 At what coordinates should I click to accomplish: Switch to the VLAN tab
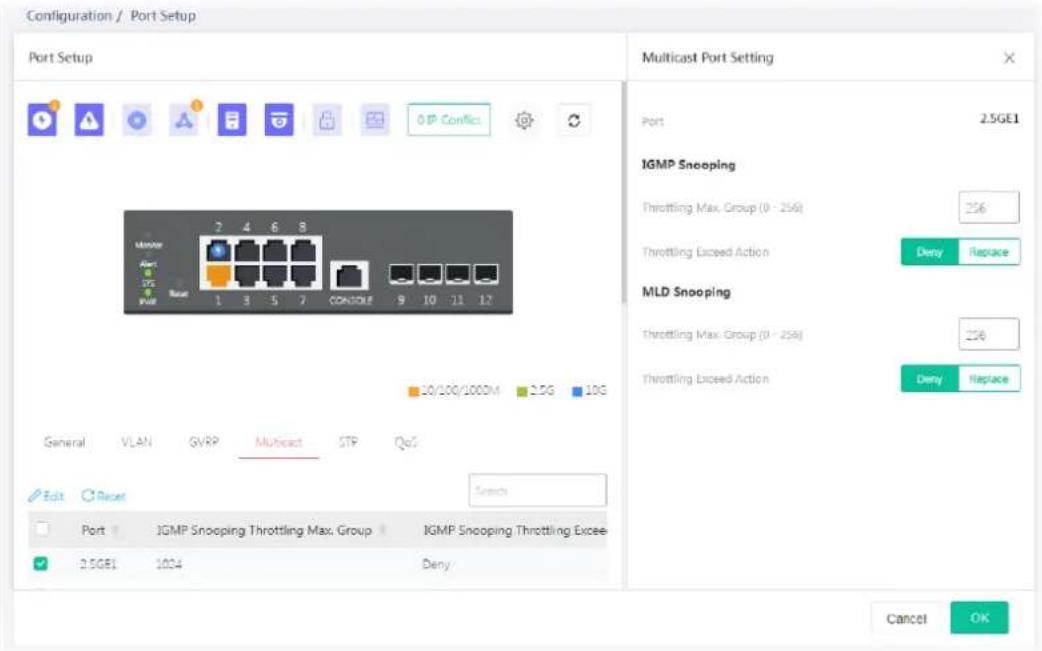tap(136, 442)
